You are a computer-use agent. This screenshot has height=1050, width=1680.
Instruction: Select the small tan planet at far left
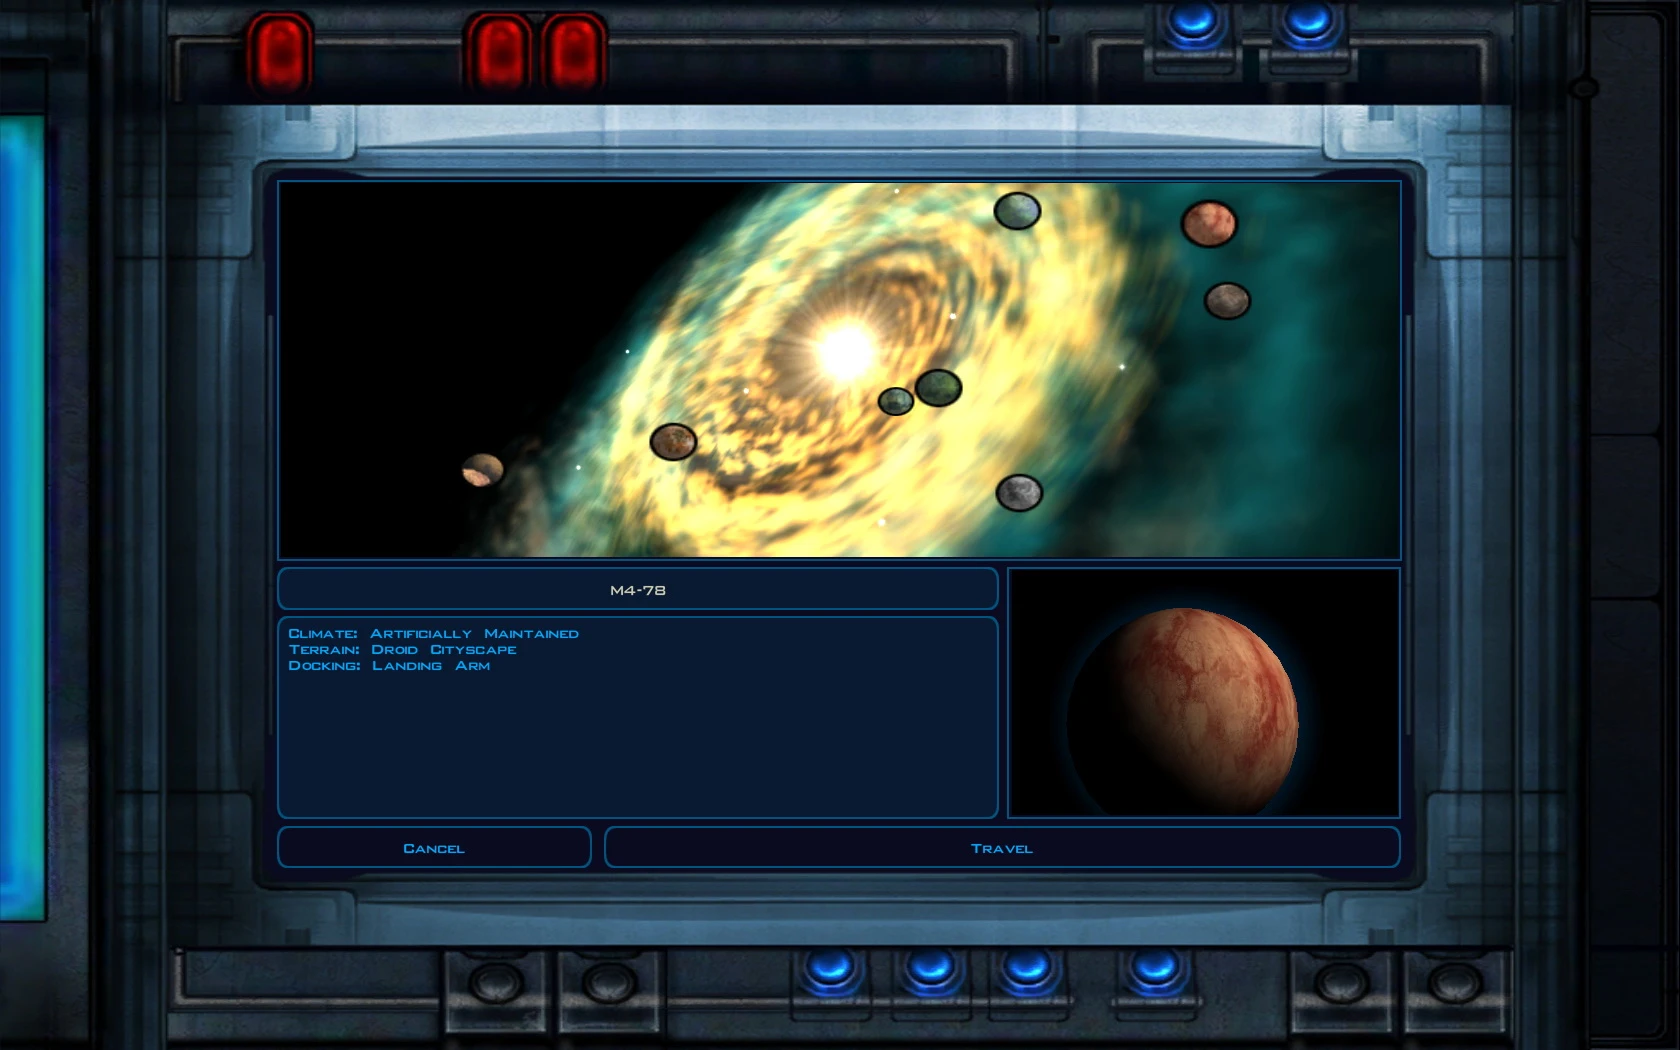click(483, 468)
